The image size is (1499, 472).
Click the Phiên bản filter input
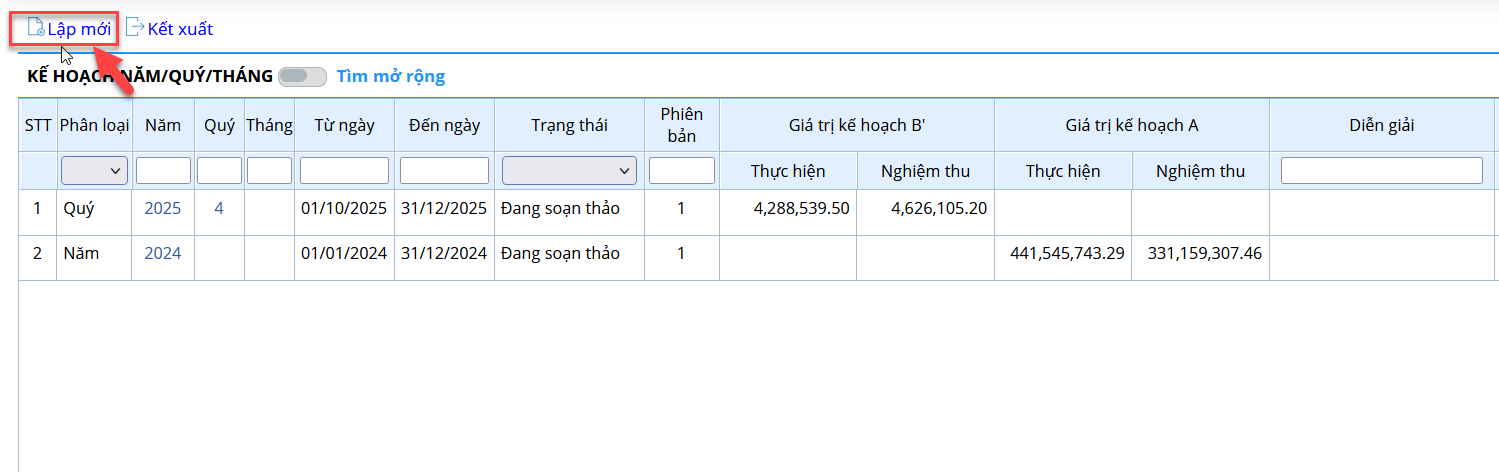pyautogui.click(x=681, y=171)
